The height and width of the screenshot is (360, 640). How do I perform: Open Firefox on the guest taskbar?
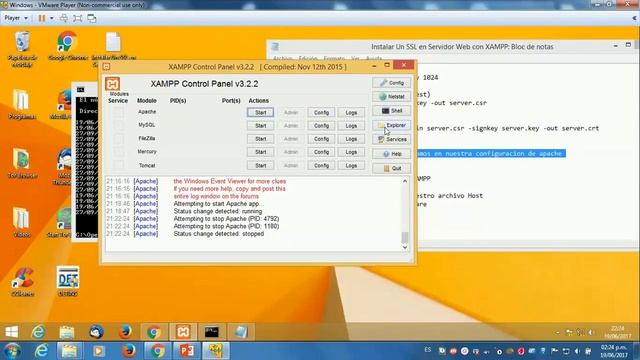tap(125, 332)
